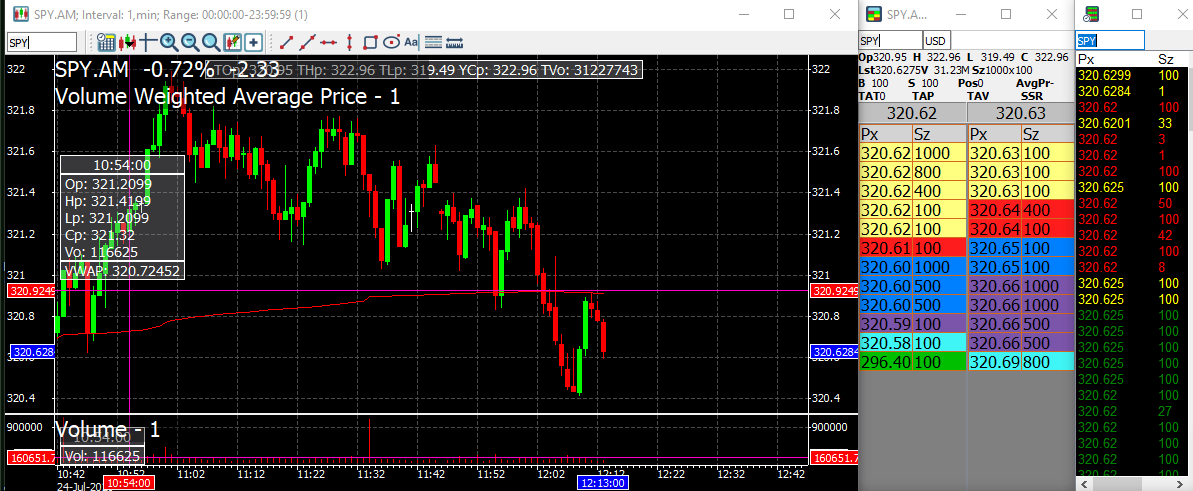The height and width of the screenshot is (491, 1193).
Task: Select the horizontal line drawing tool
Action: 329,43
